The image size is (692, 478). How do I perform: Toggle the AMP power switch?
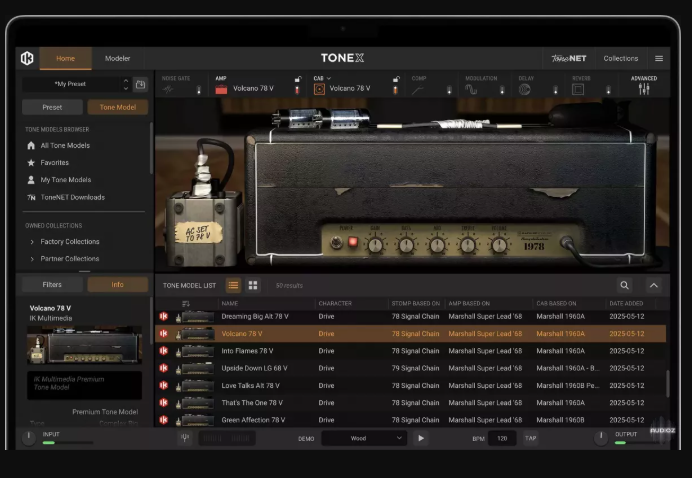click(x=297, y=90)
